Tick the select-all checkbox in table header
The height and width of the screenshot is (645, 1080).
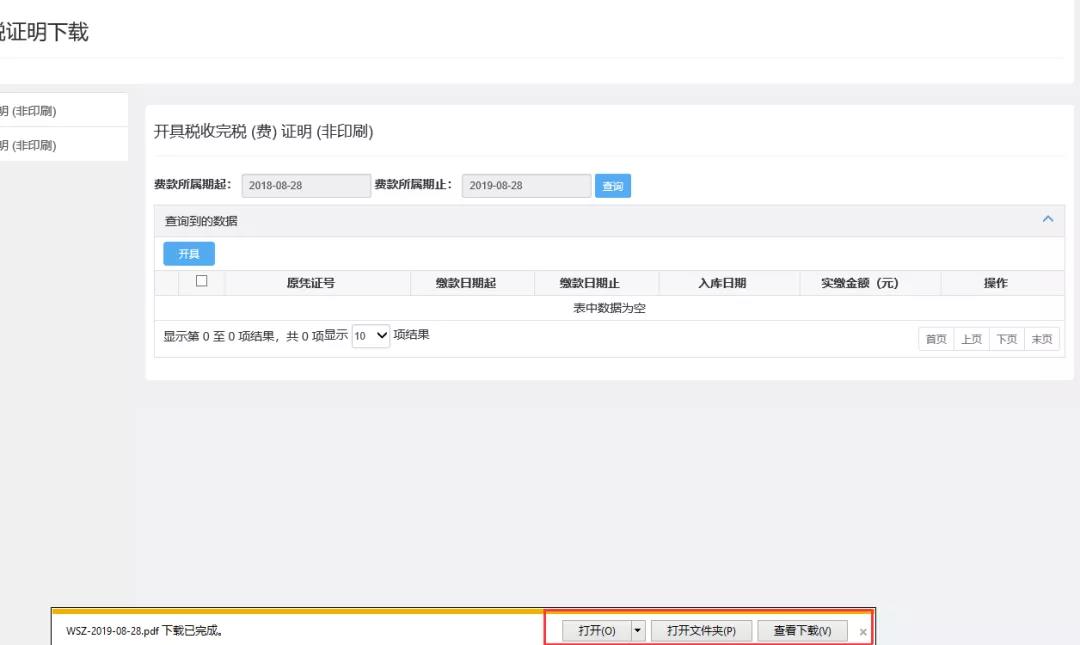[201, 282]
